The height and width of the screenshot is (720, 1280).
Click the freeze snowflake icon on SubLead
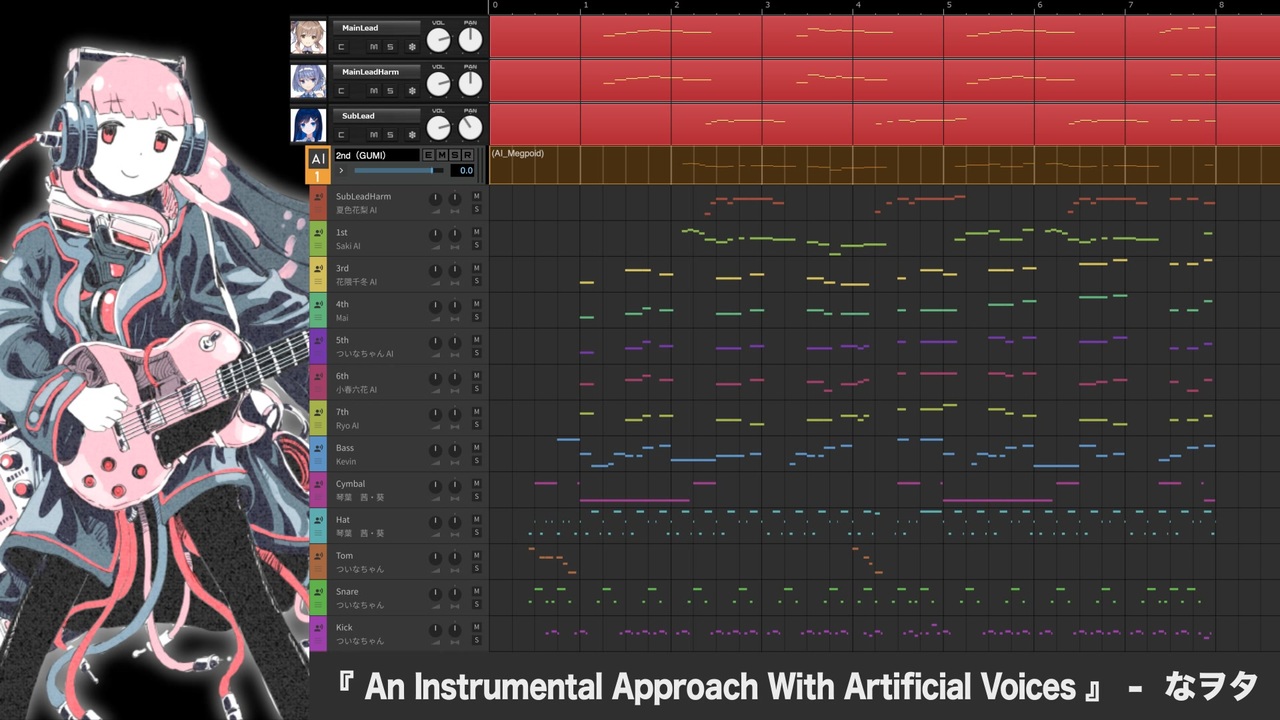tap(412, 135)
